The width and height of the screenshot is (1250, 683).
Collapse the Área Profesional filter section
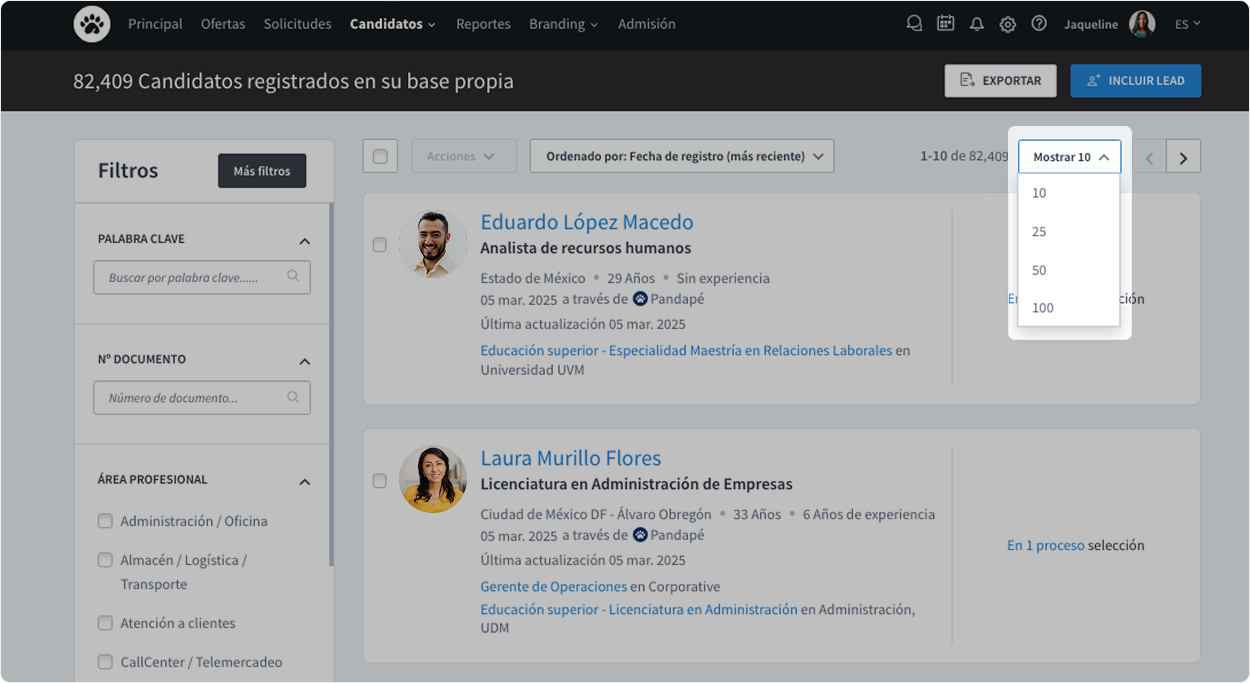point(304,481)
